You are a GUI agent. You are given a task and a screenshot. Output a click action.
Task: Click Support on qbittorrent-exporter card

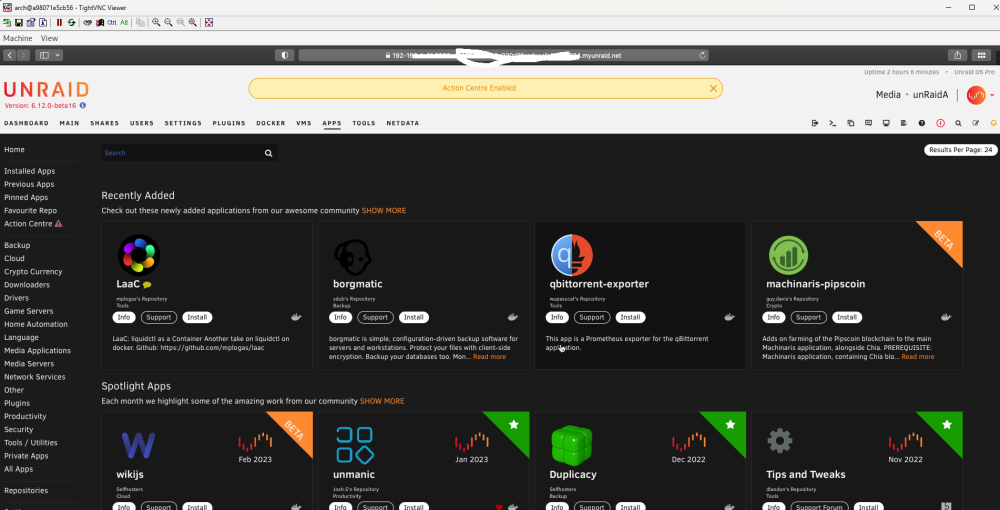[x=592, y=317]
